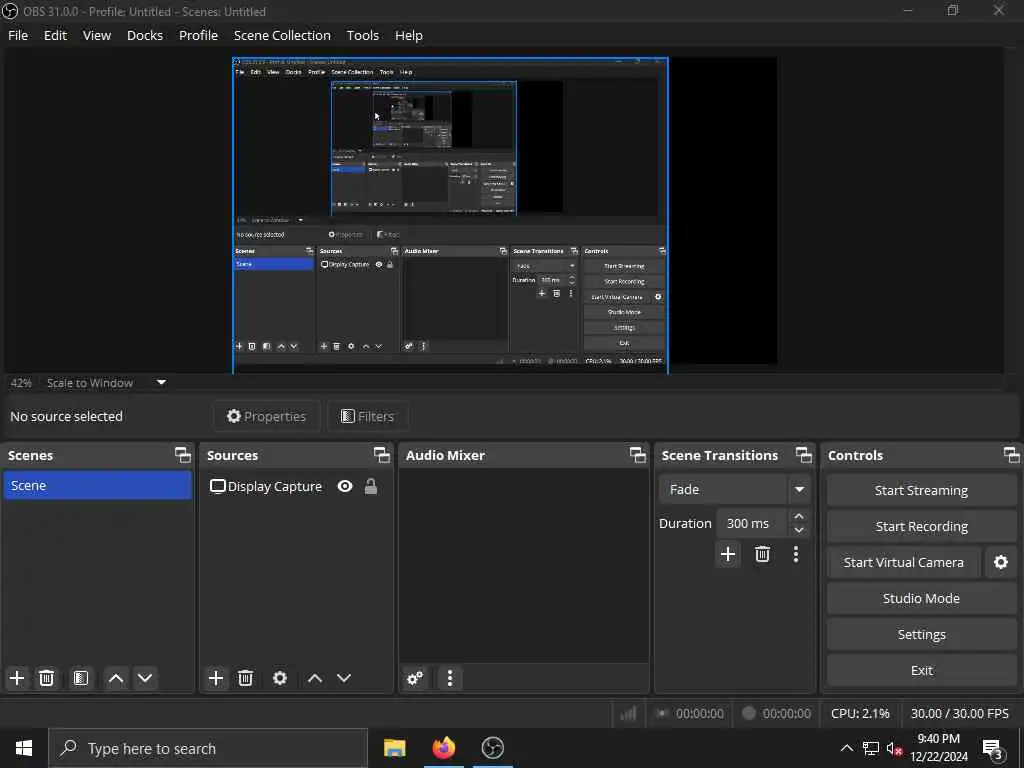Decrease transition duration with down arrow
The width and height of the screenshot is (1024, 768).
799,530
